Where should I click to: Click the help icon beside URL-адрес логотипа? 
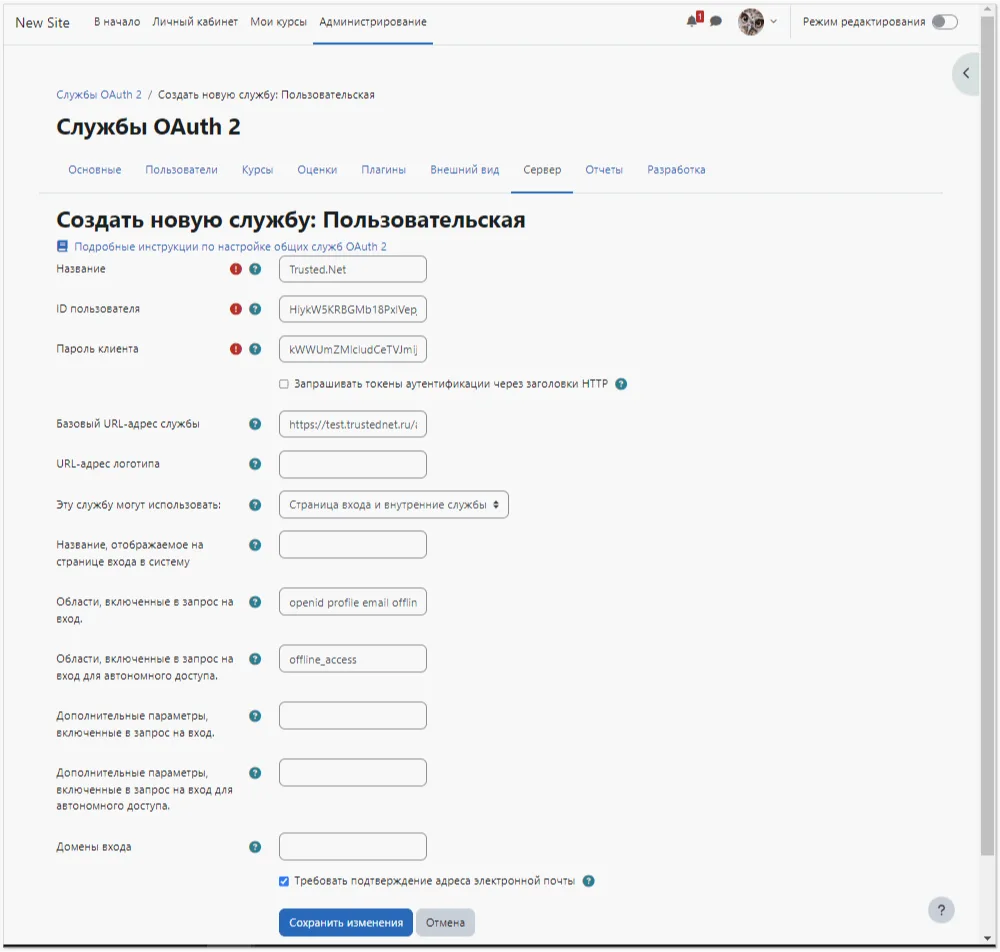pyautogui.click(x=255, y=464)
